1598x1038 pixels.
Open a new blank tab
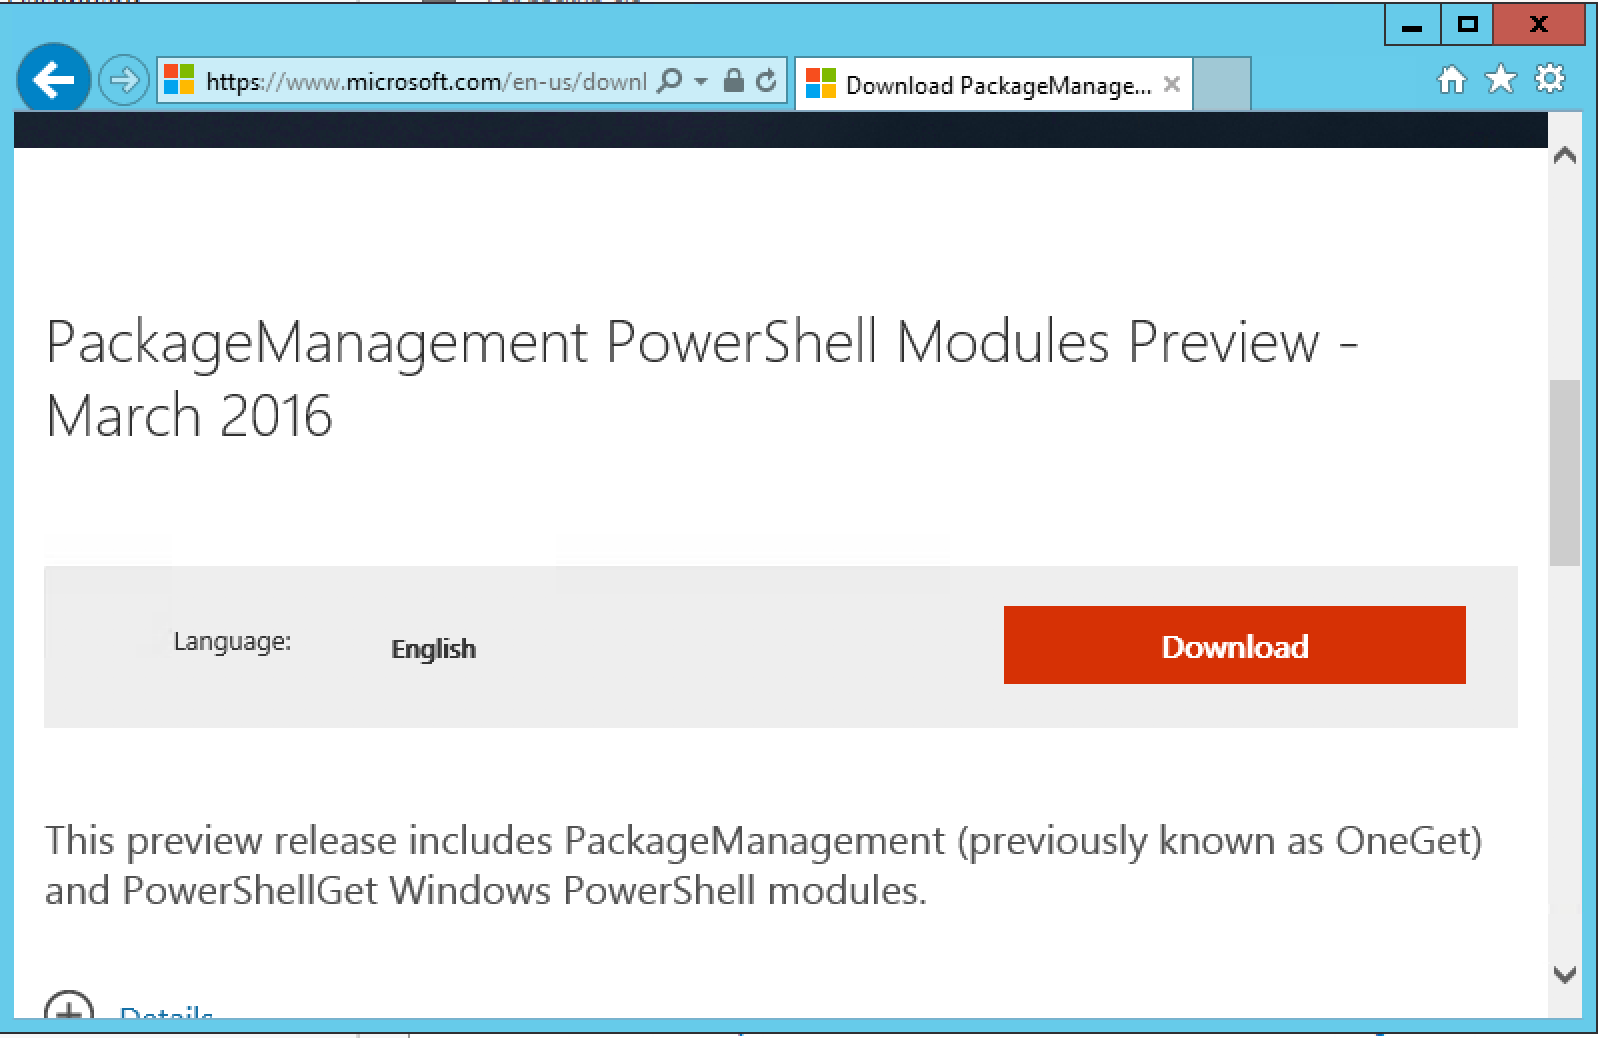point(1221,83)
